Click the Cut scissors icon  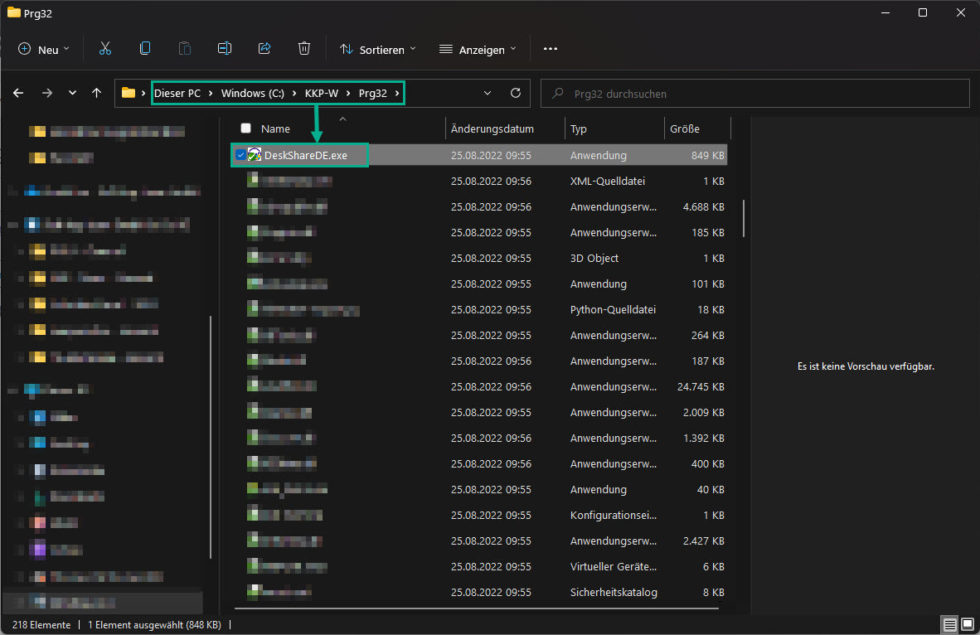click(105, 49)
